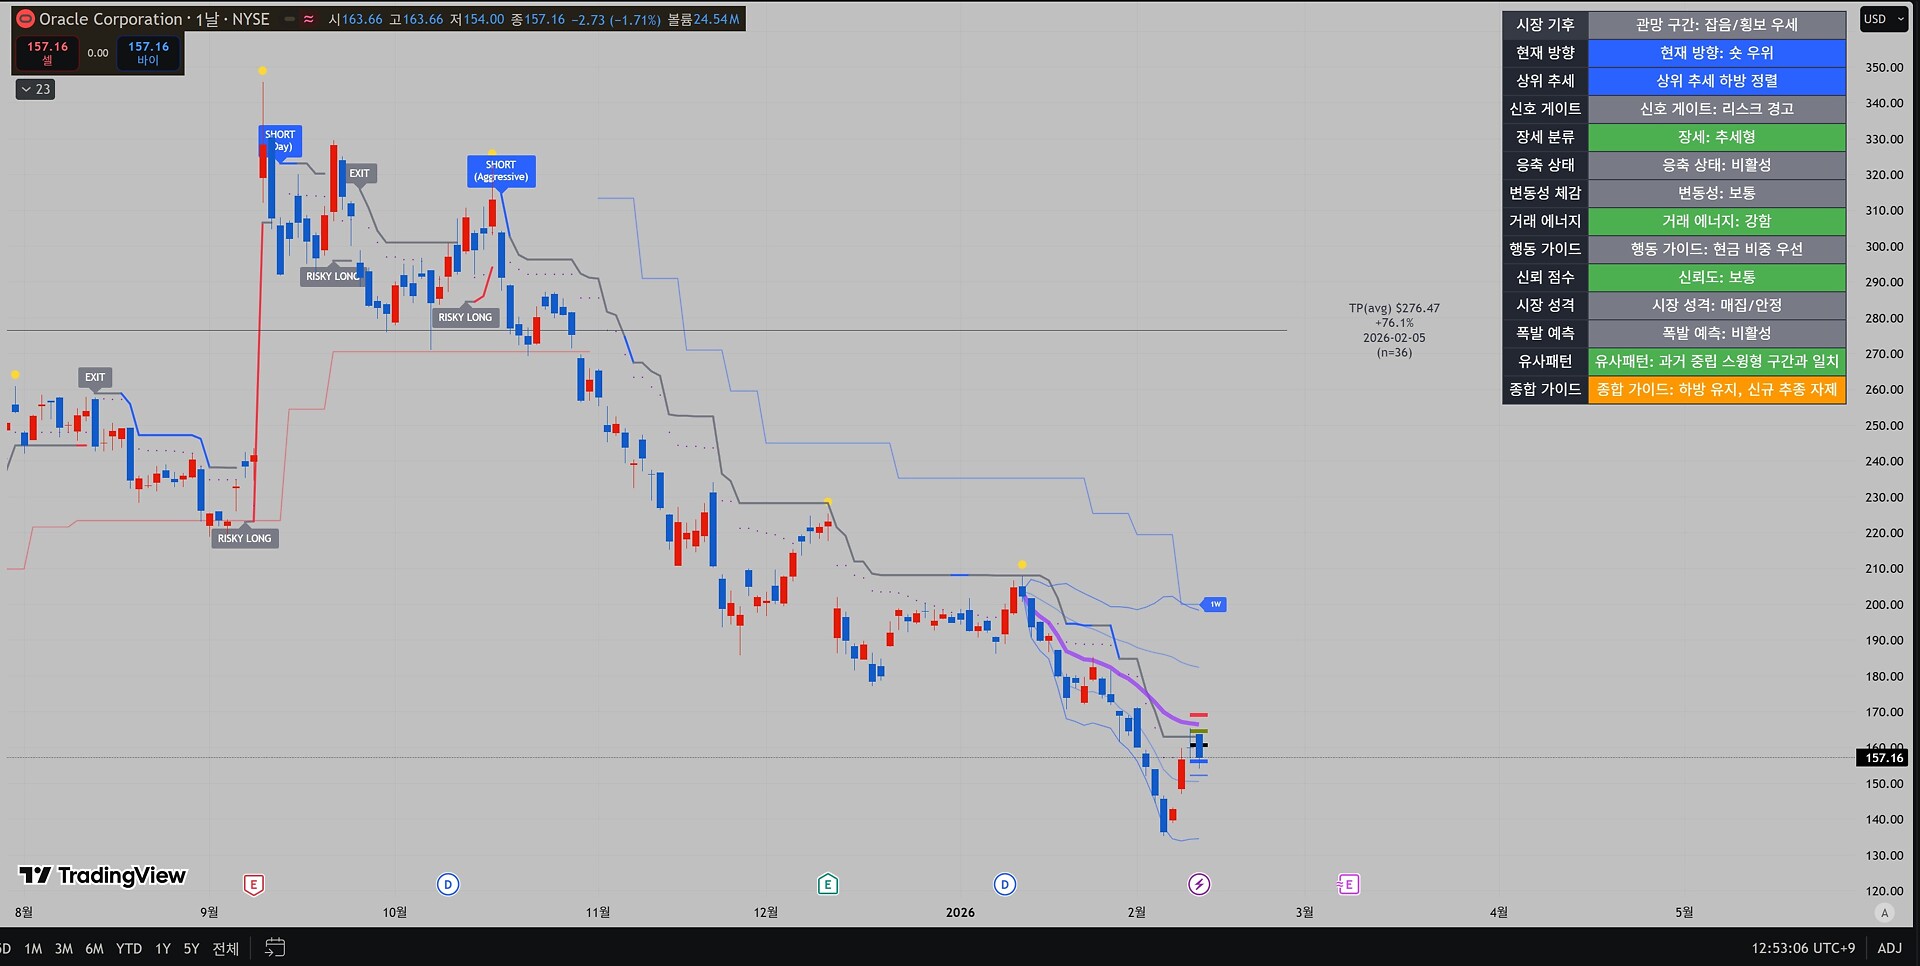This screenshot has width=1920, height=966.
Task: Click the 11월 label on the time axis
Action: pyautogui.click(x=598, y=912)
